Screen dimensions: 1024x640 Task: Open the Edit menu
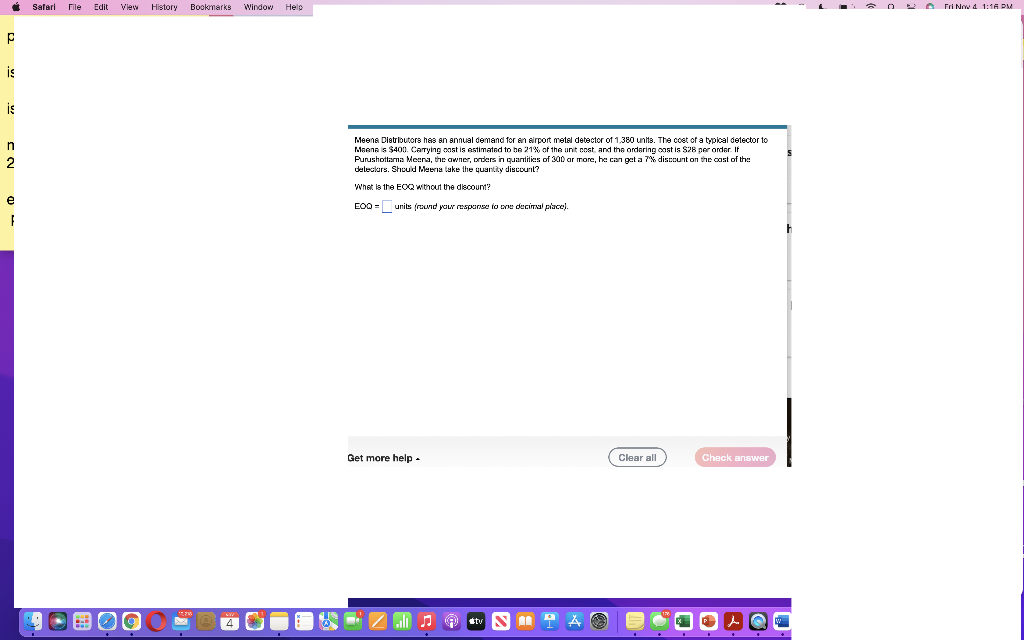[101, 7]
